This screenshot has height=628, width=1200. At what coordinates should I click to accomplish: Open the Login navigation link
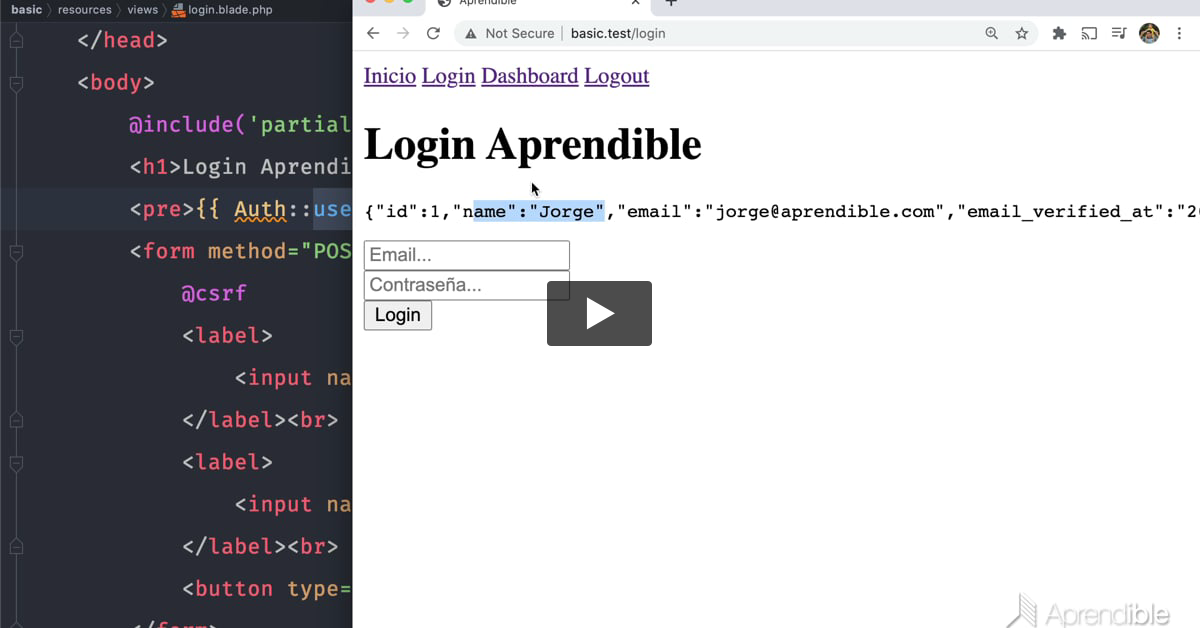448,76
